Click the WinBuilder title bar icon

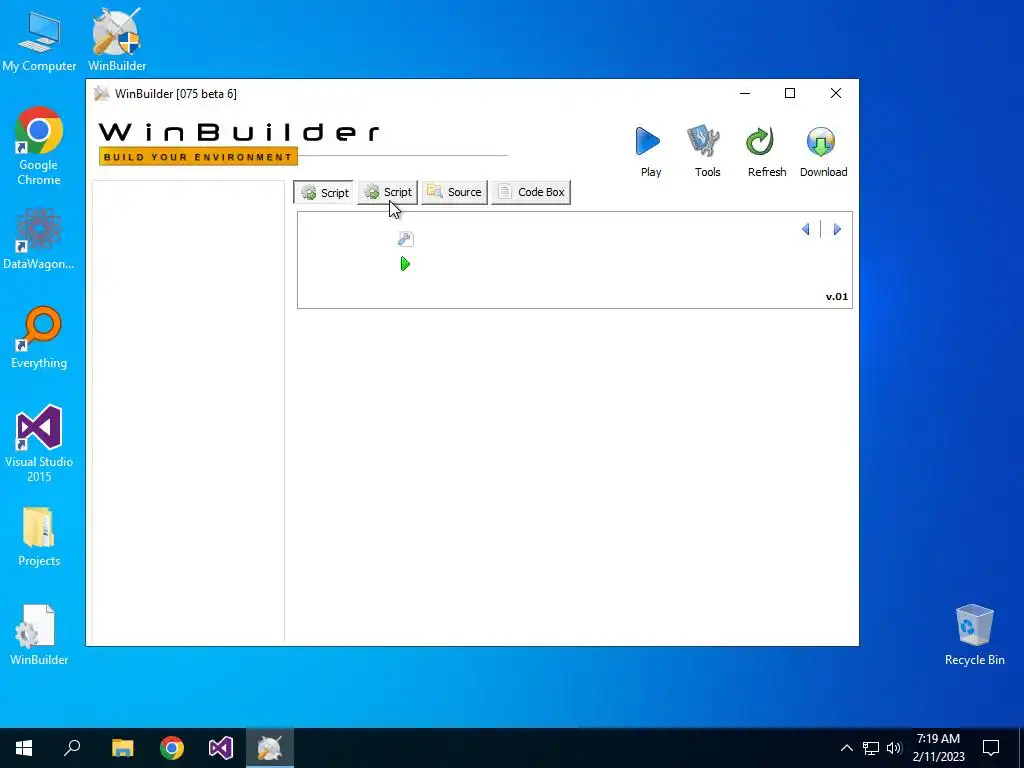click(101, 93)
